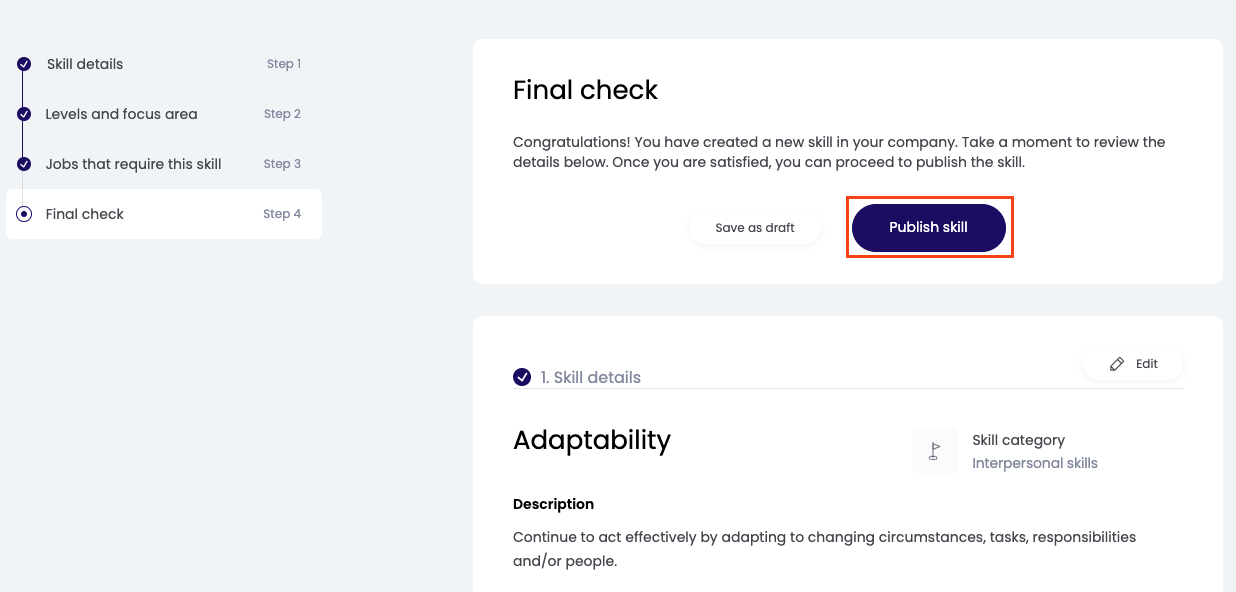Edit the Skill details section
This screenshot has width=1236, height=592.
coord(1134,364)
